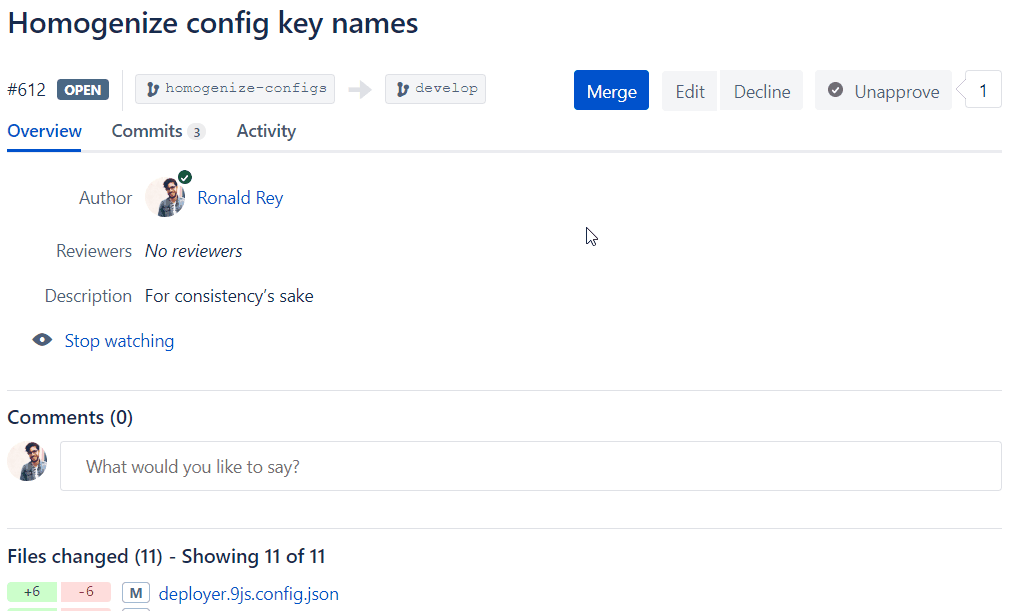The height and width of the screenshot is (611, 1020).
Task: Open the homogenize-configs branch selector
Action: (234, 89)
